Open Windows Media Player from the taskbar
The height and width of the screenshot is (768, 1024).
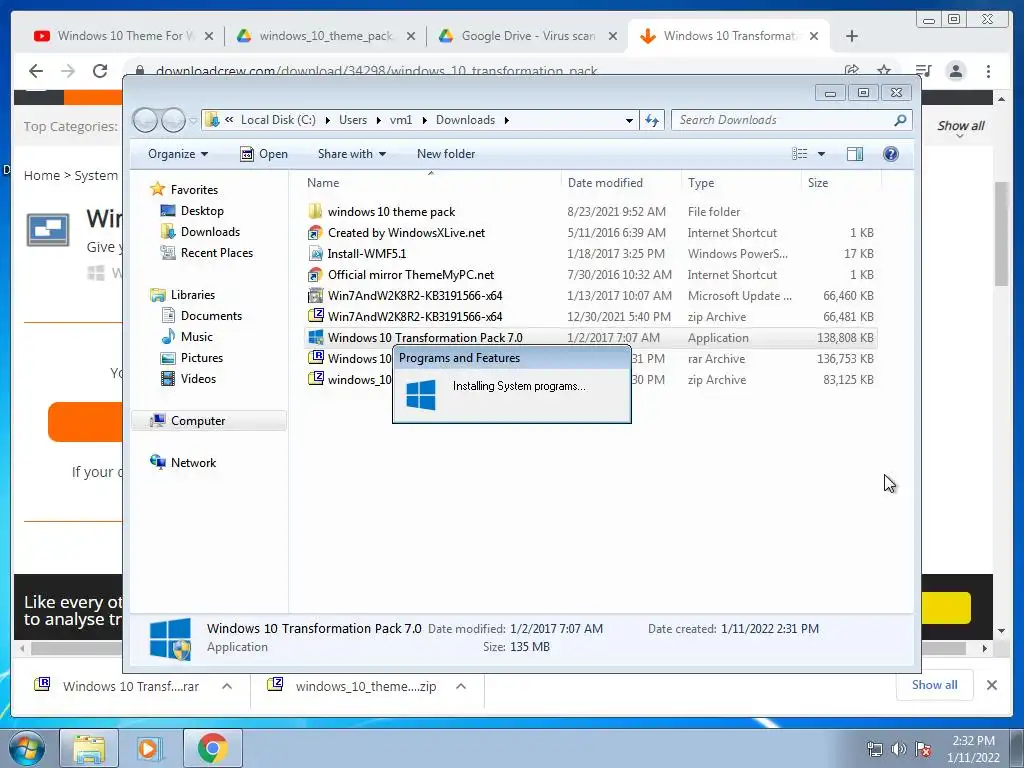click(148, 748)
